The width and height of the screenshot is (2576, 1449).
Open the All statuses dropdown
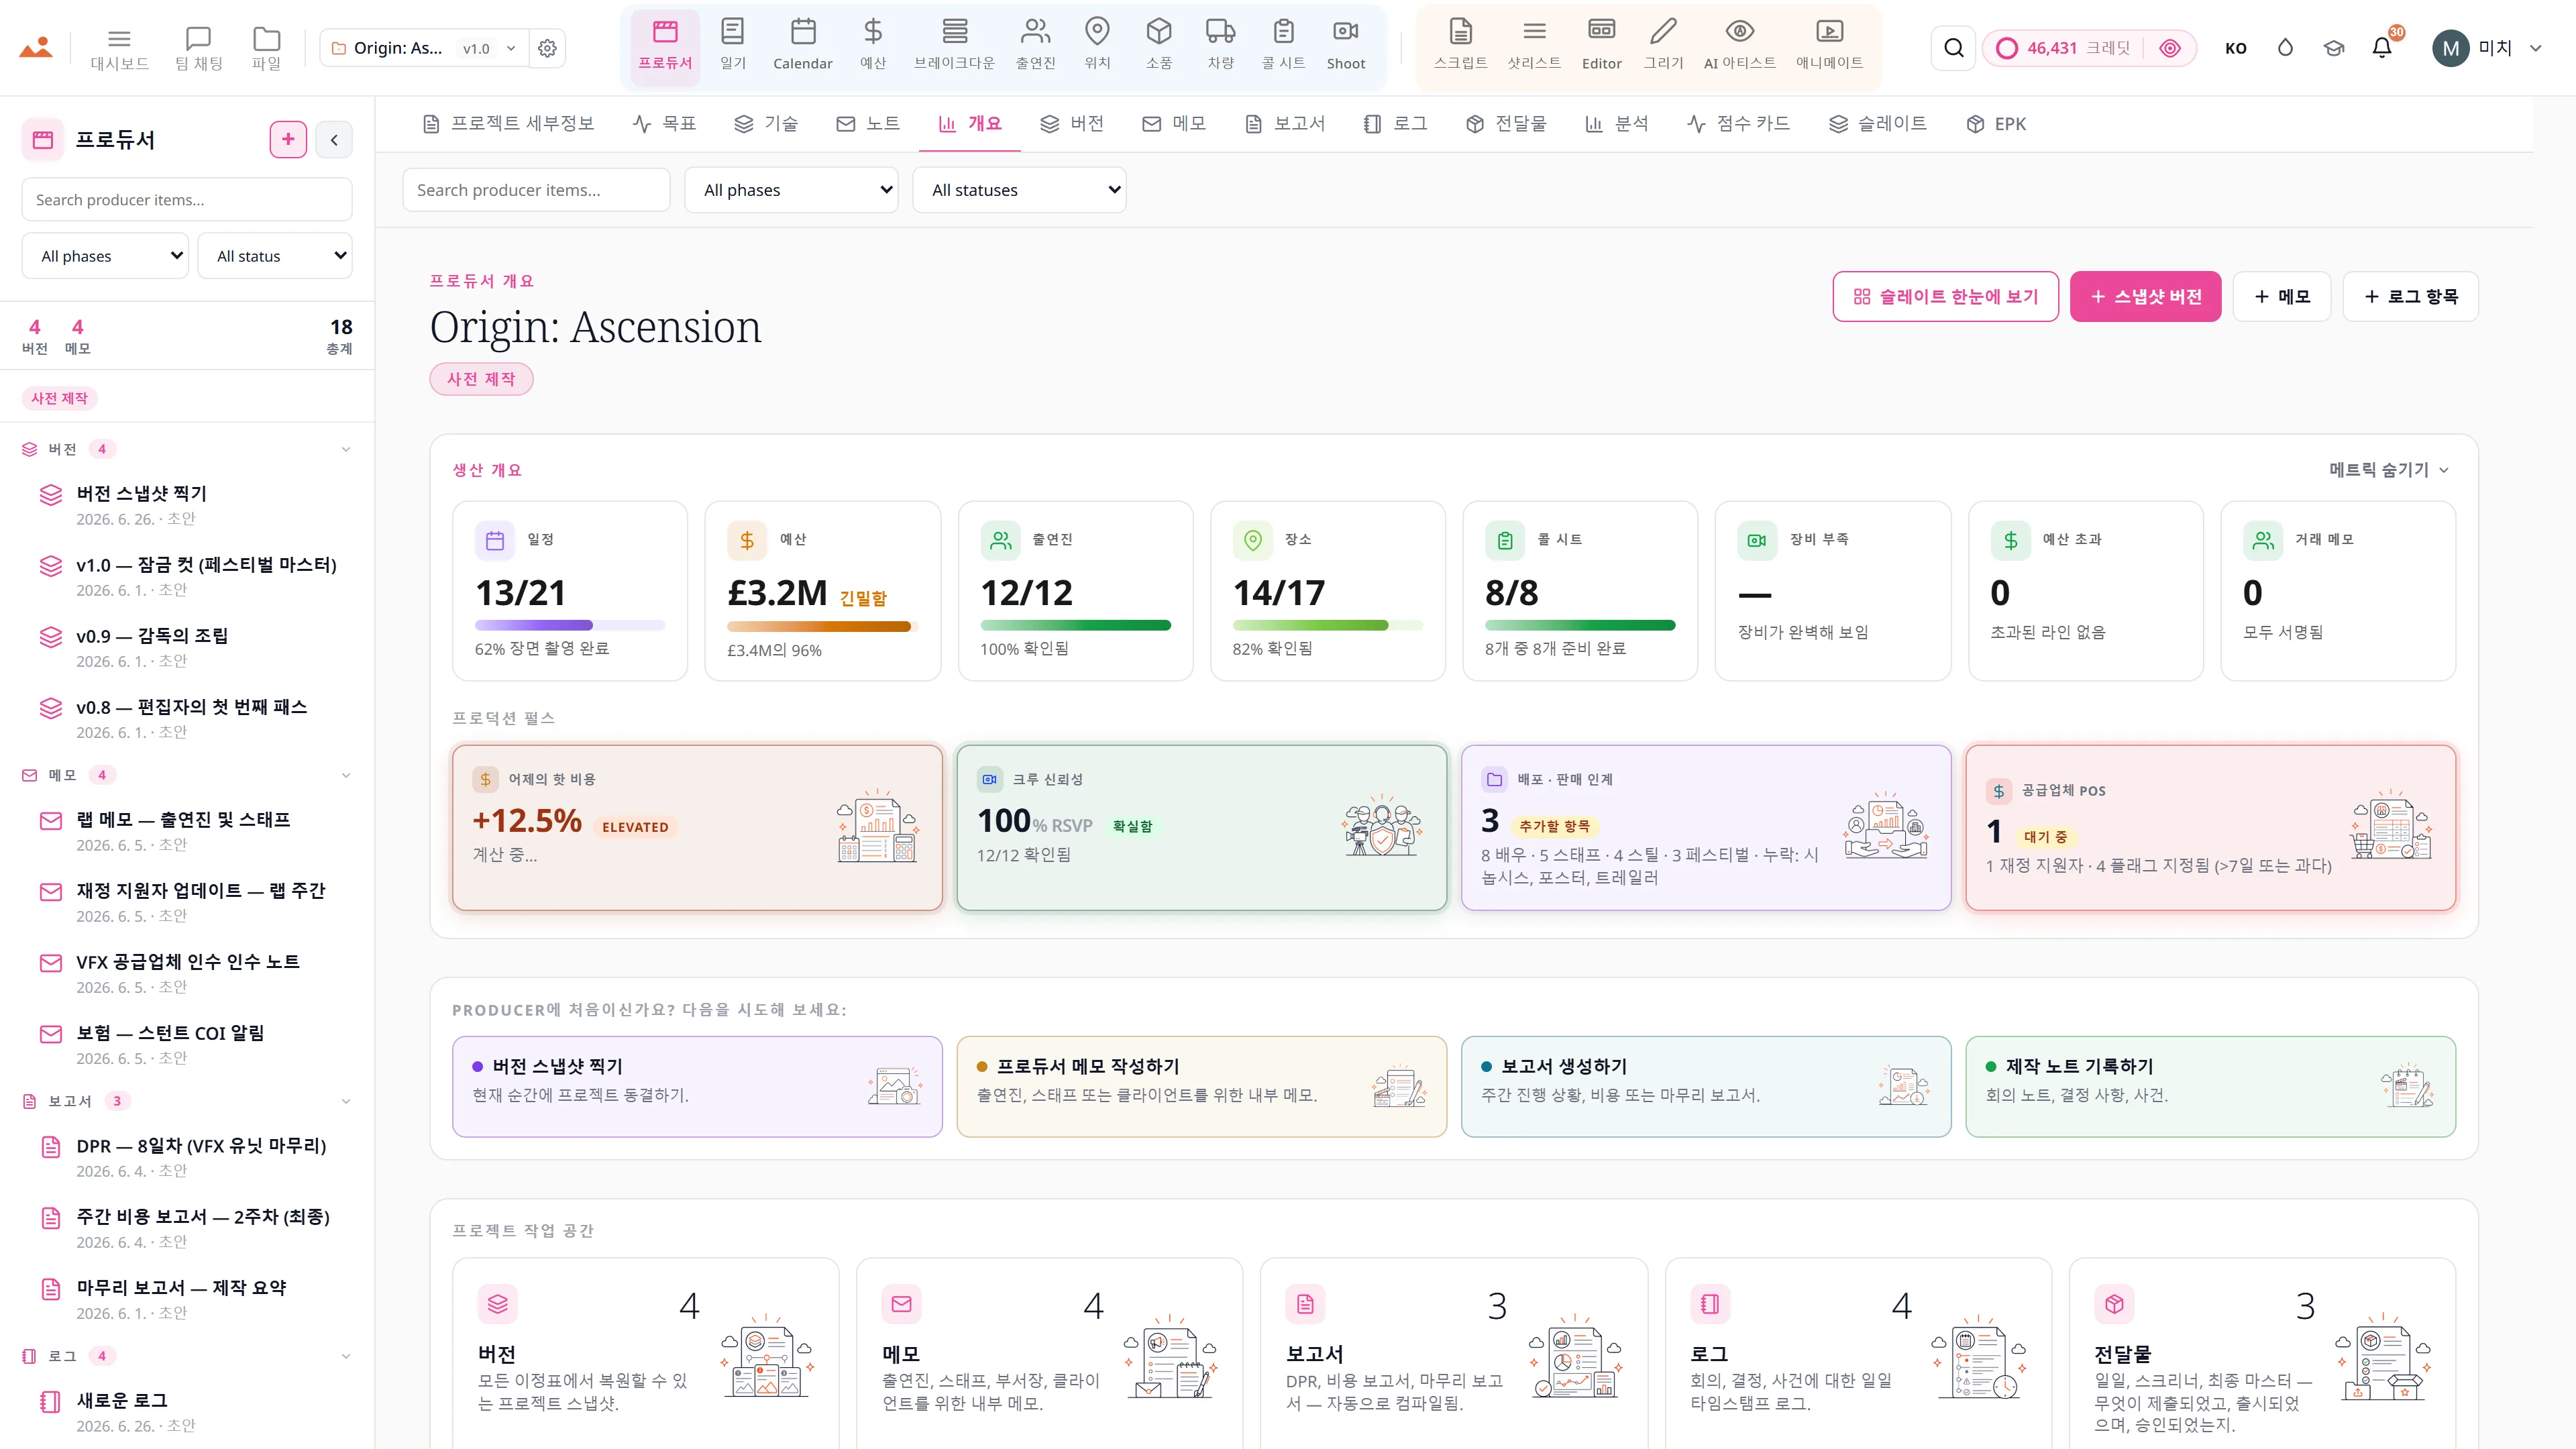(1019, 190)
